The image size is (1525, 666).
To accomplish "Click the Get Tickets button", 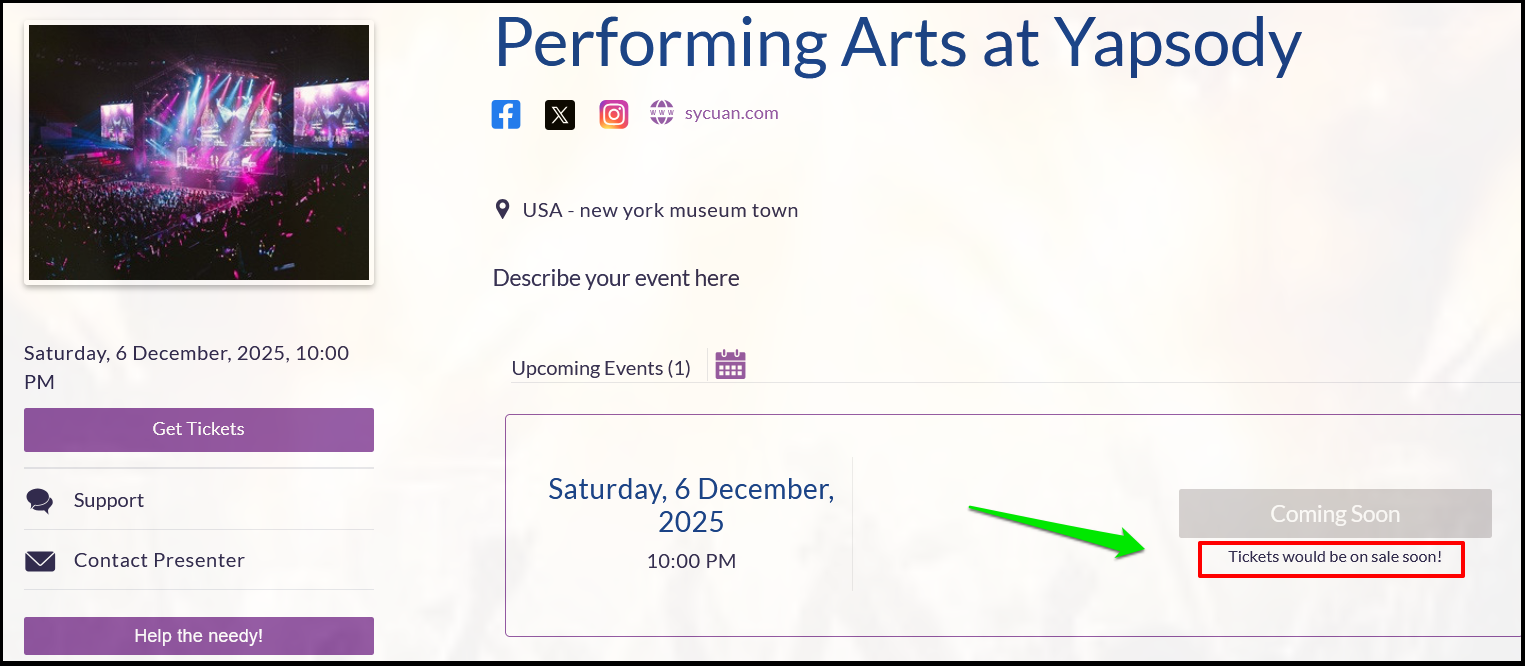I will coord(199,429).
